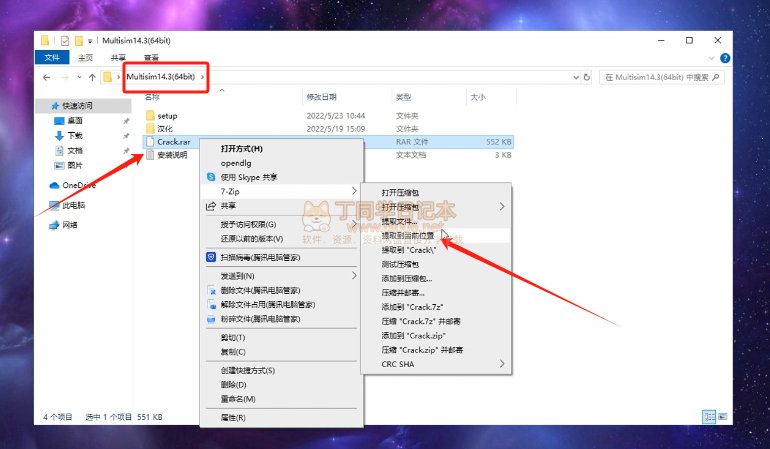Screen dimensions: 770x449
Task: Click the 下载 download arrow icon
Action: click(x=59, y=136)
